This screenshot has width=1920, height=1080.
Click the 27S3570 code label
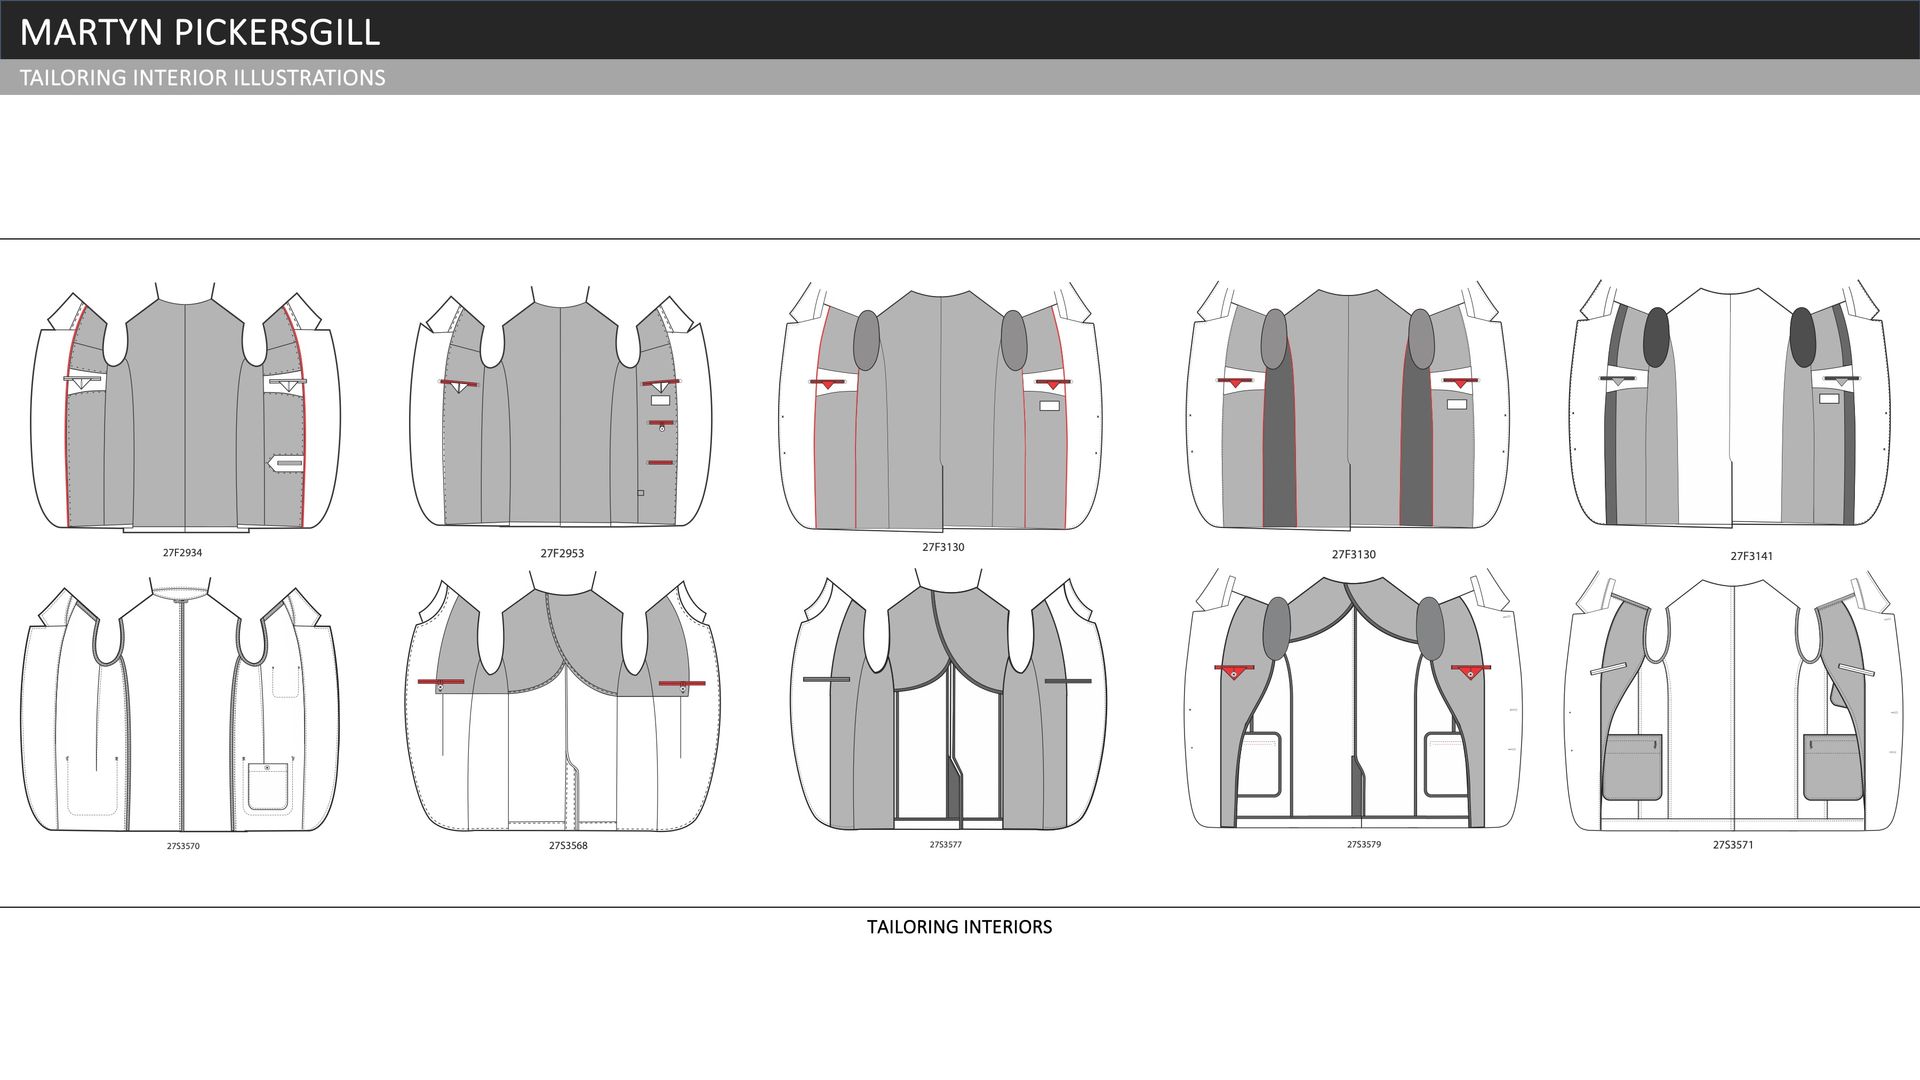coord(183,847)
